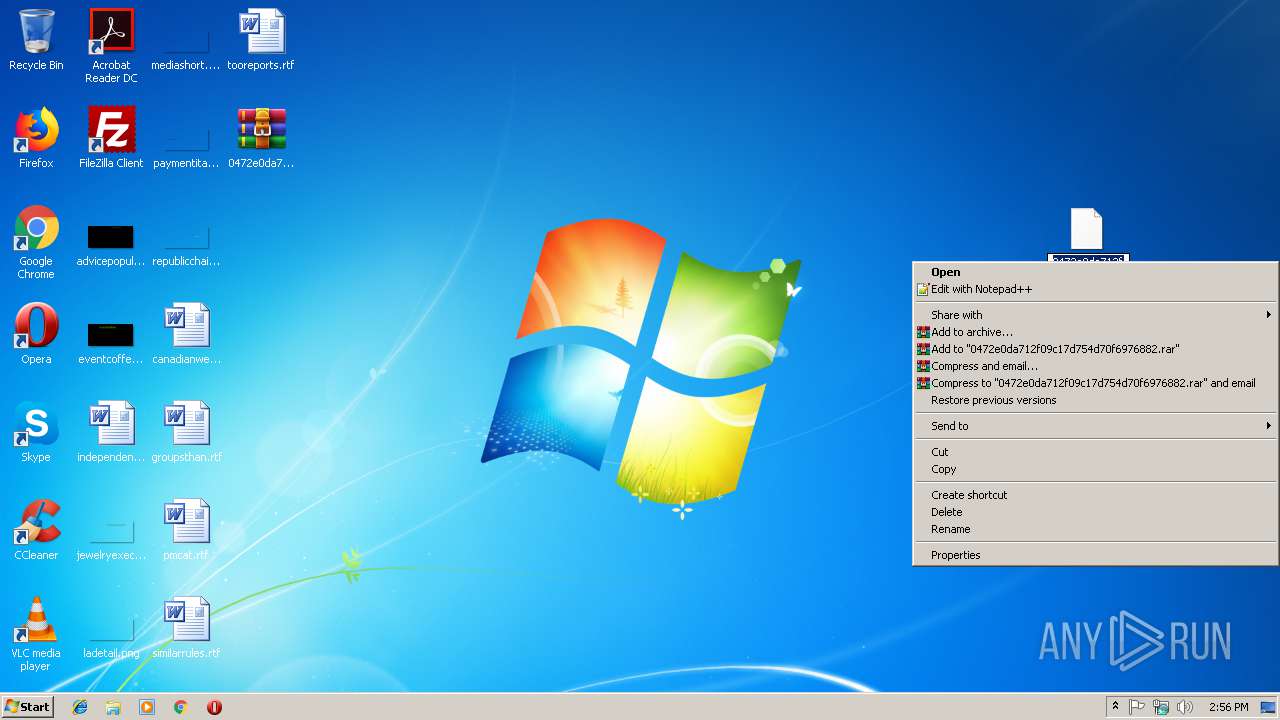Show hidden tray icons arrow
Image resolution: width=1280 pixels, height=720 pixels.
[x=1115, y=707]
